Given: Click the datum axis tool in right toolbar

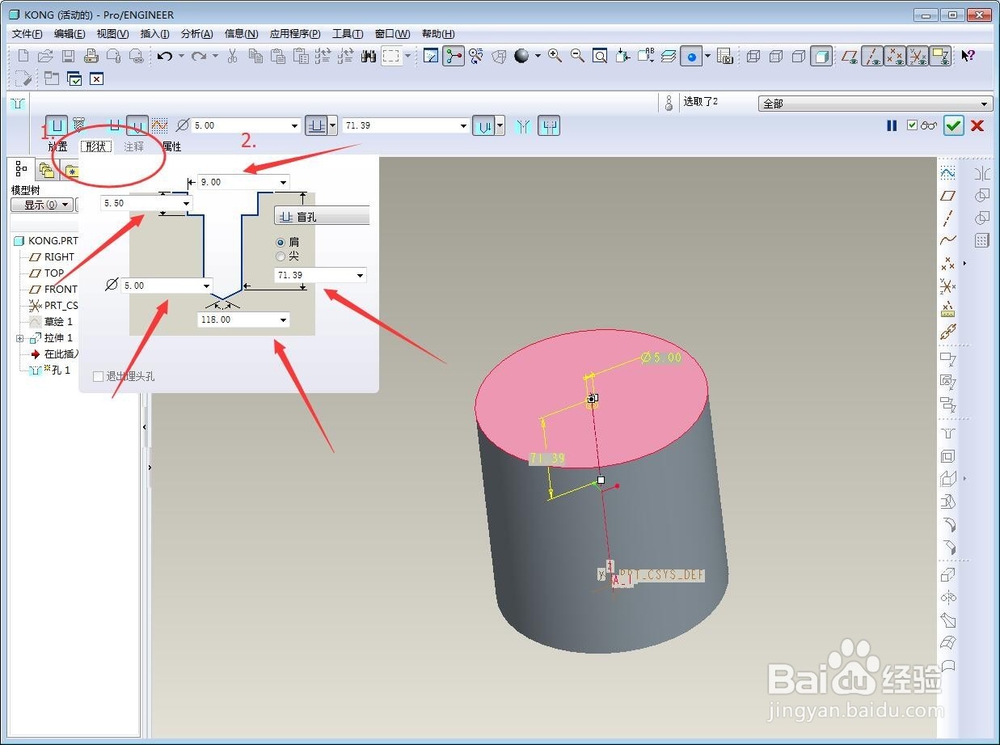Looking at the screenshot, I should point(948,218).
